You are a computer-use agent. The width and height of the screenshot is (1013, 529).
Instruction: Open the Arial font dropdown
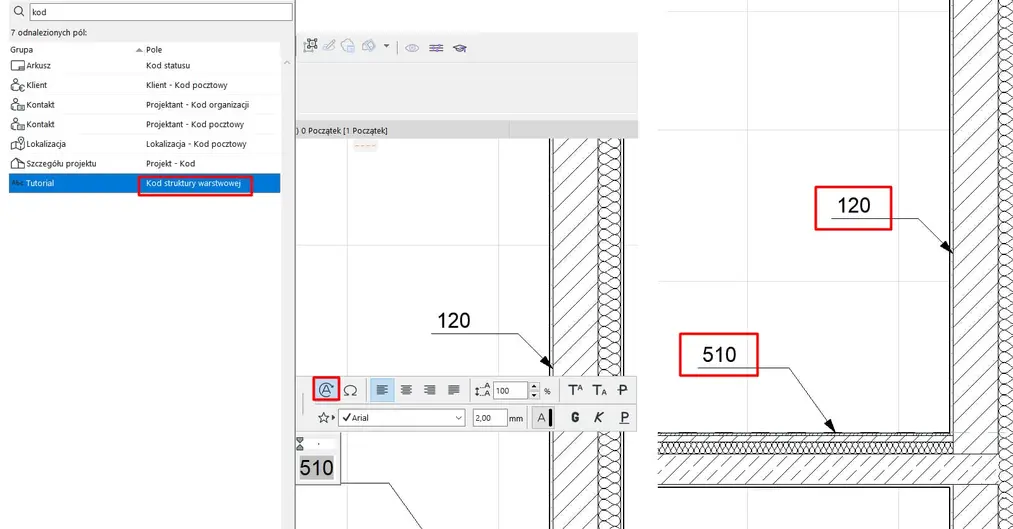(x=402, y=418)
